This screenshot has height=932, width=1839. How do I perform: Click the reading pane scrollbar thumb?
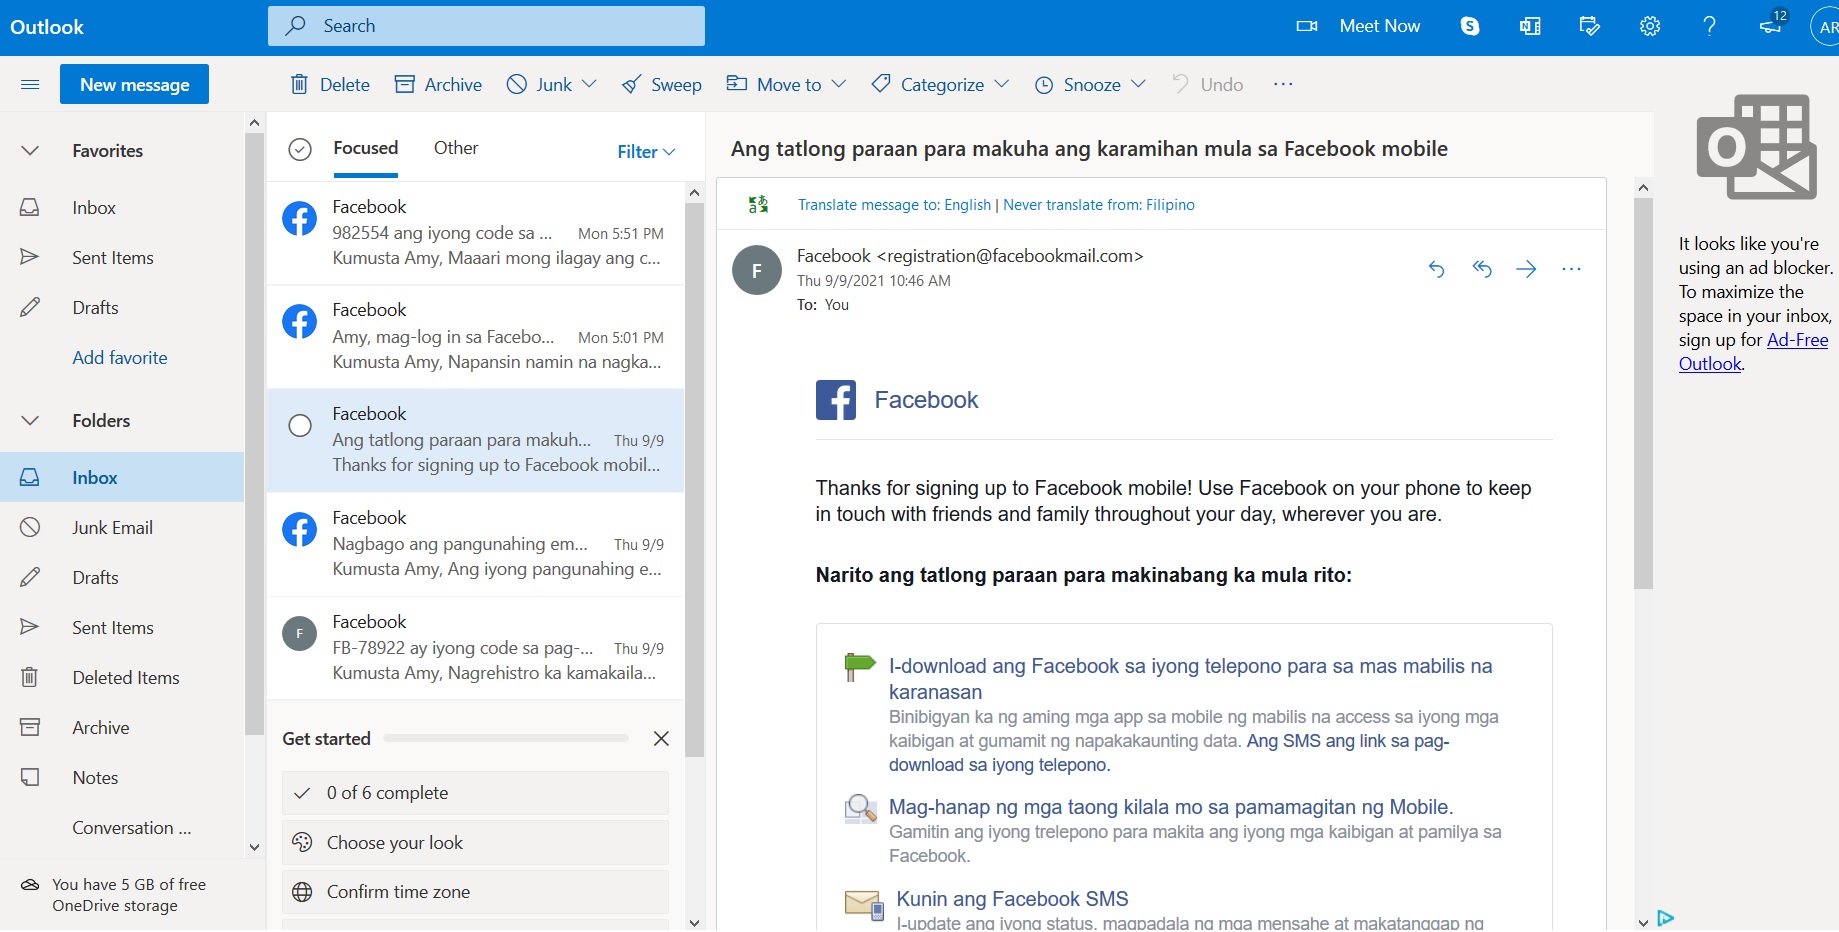click(1643, 393)
